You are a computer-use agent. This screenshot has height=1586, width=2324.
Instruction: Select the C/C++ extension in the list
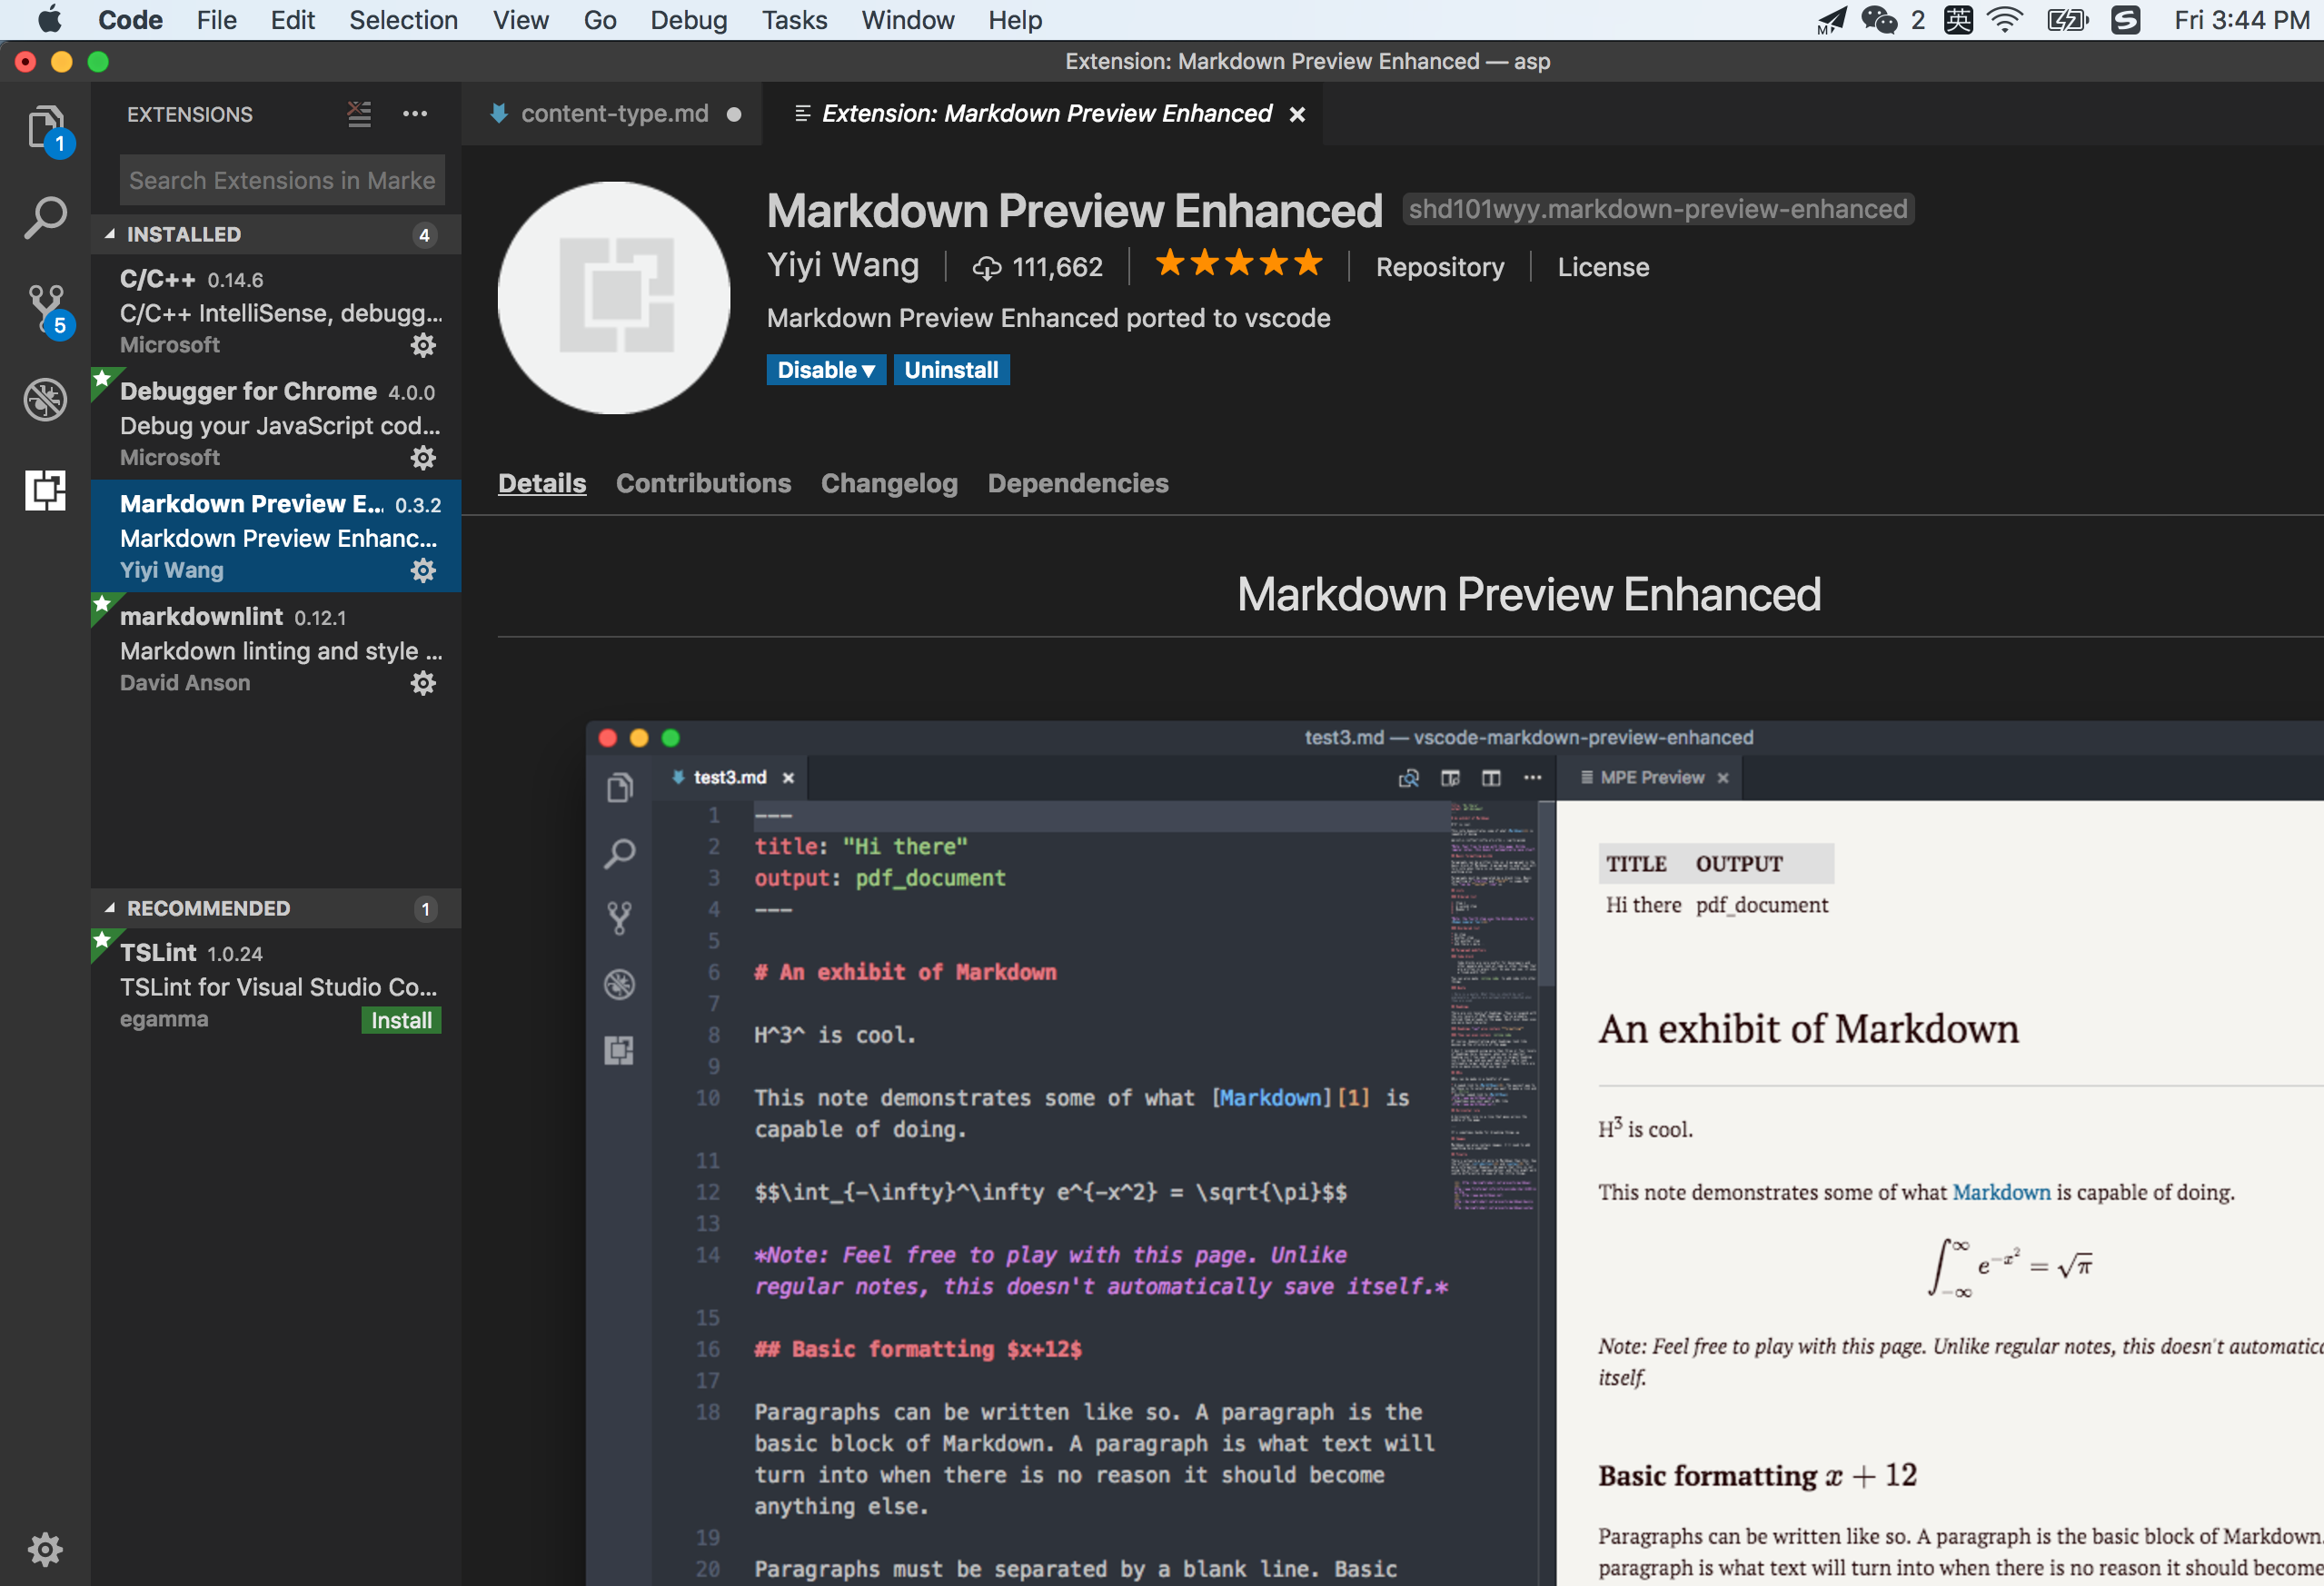[x=276, y=311]
